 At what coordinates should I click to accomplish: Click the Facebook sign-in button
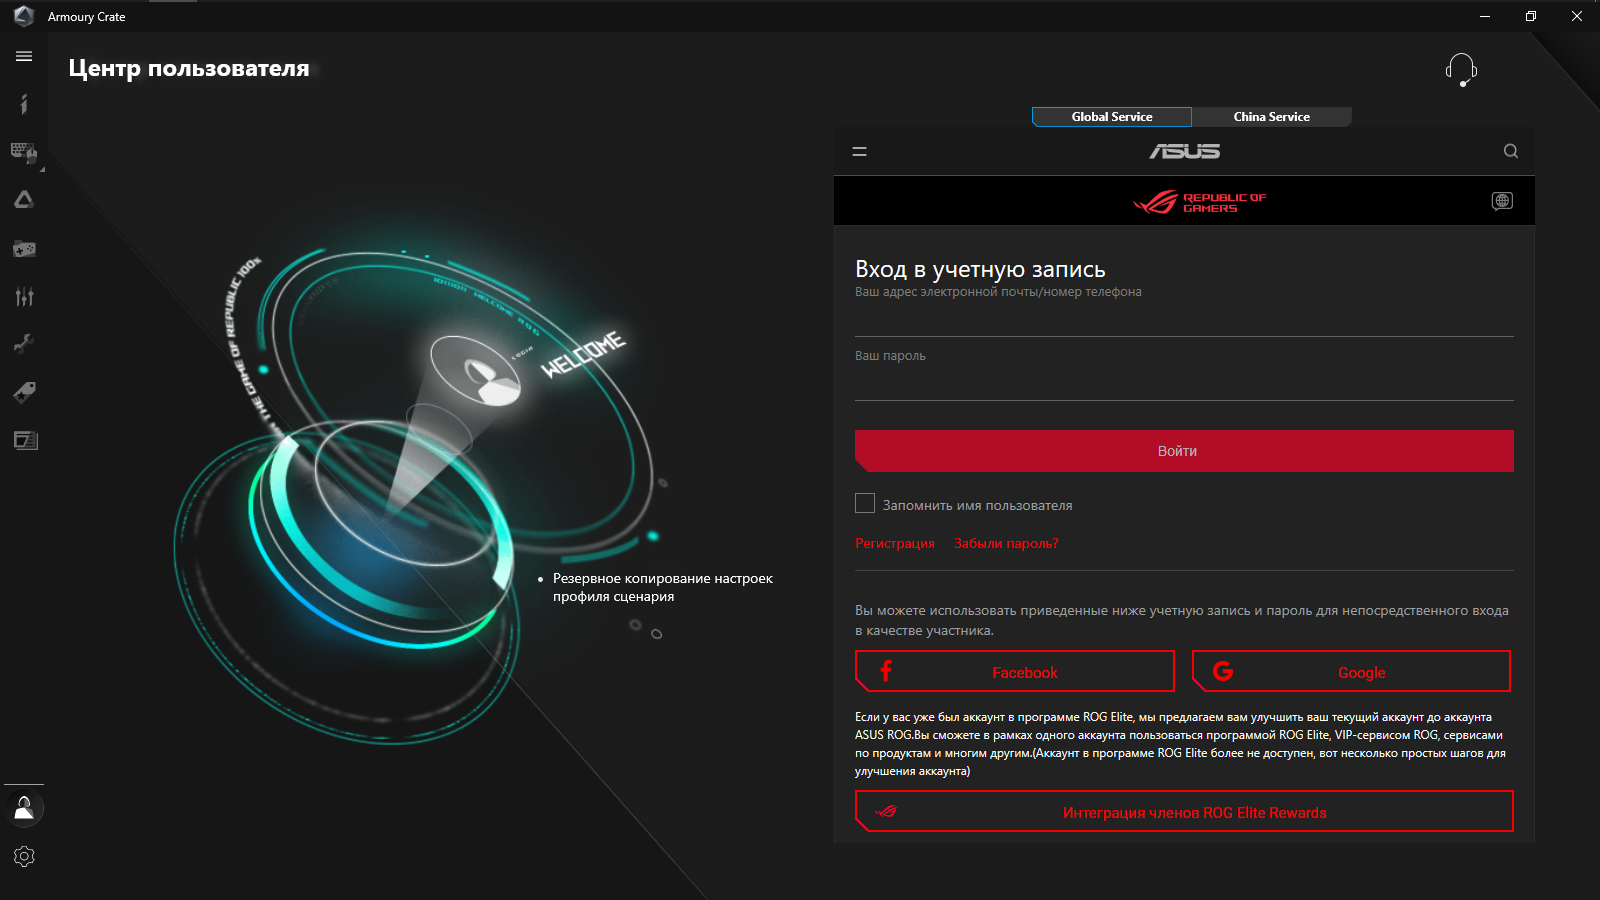click(x=1014, y=671)
